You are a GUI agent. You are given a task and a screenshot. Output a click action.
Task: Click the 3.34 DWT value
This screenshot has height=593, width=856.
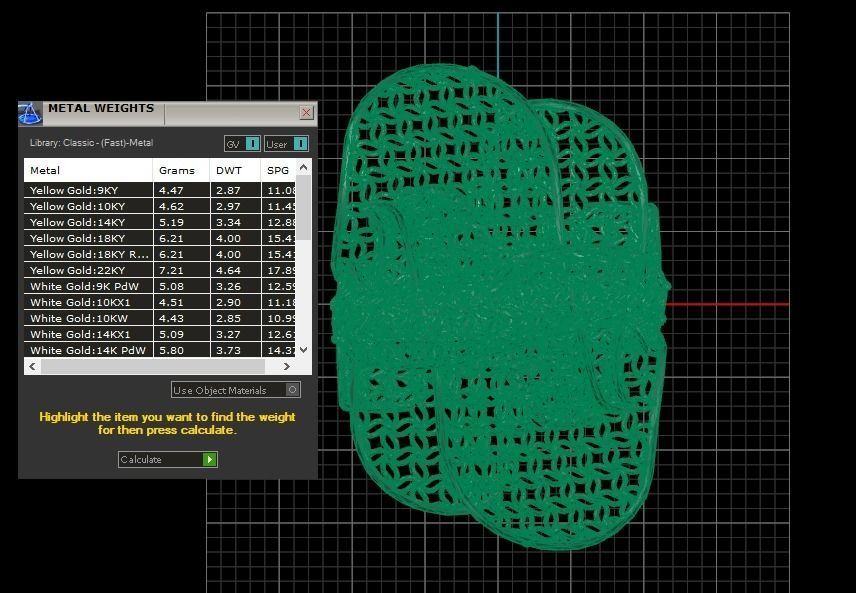click(x=228, y=222)
